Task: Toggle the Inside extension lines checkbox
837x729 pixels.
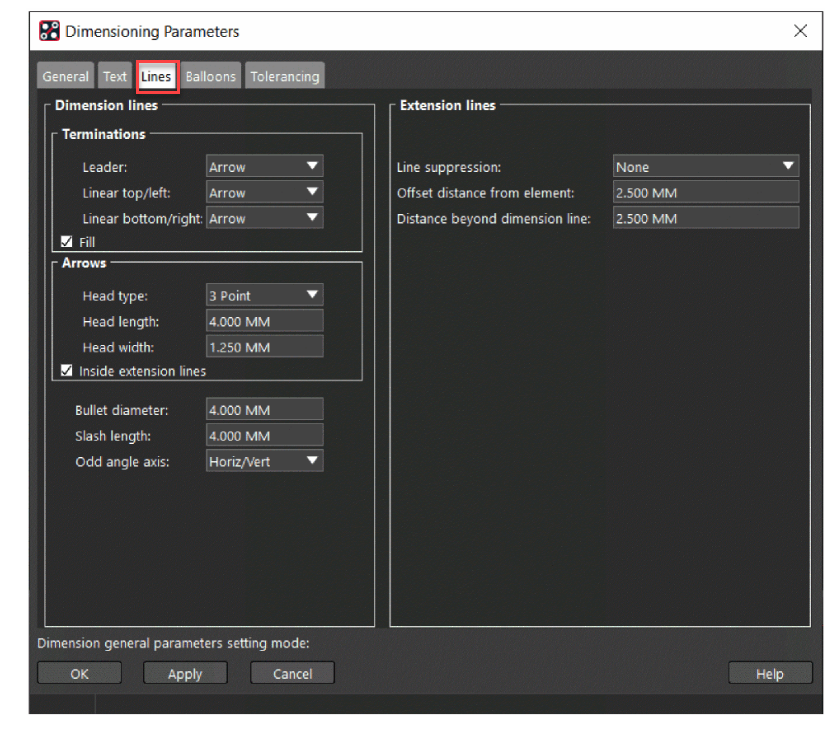Action: click(x=66, y=370)
